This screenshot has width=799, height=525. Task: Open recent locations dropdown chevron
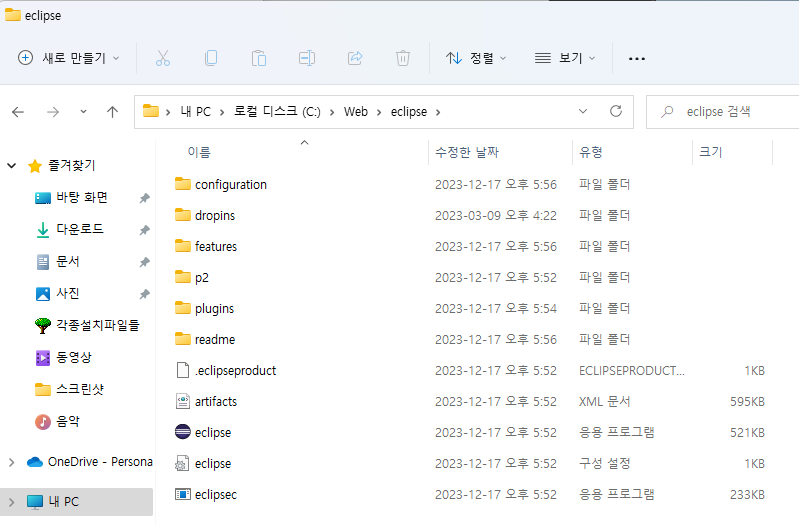click(x=83, y=112)
